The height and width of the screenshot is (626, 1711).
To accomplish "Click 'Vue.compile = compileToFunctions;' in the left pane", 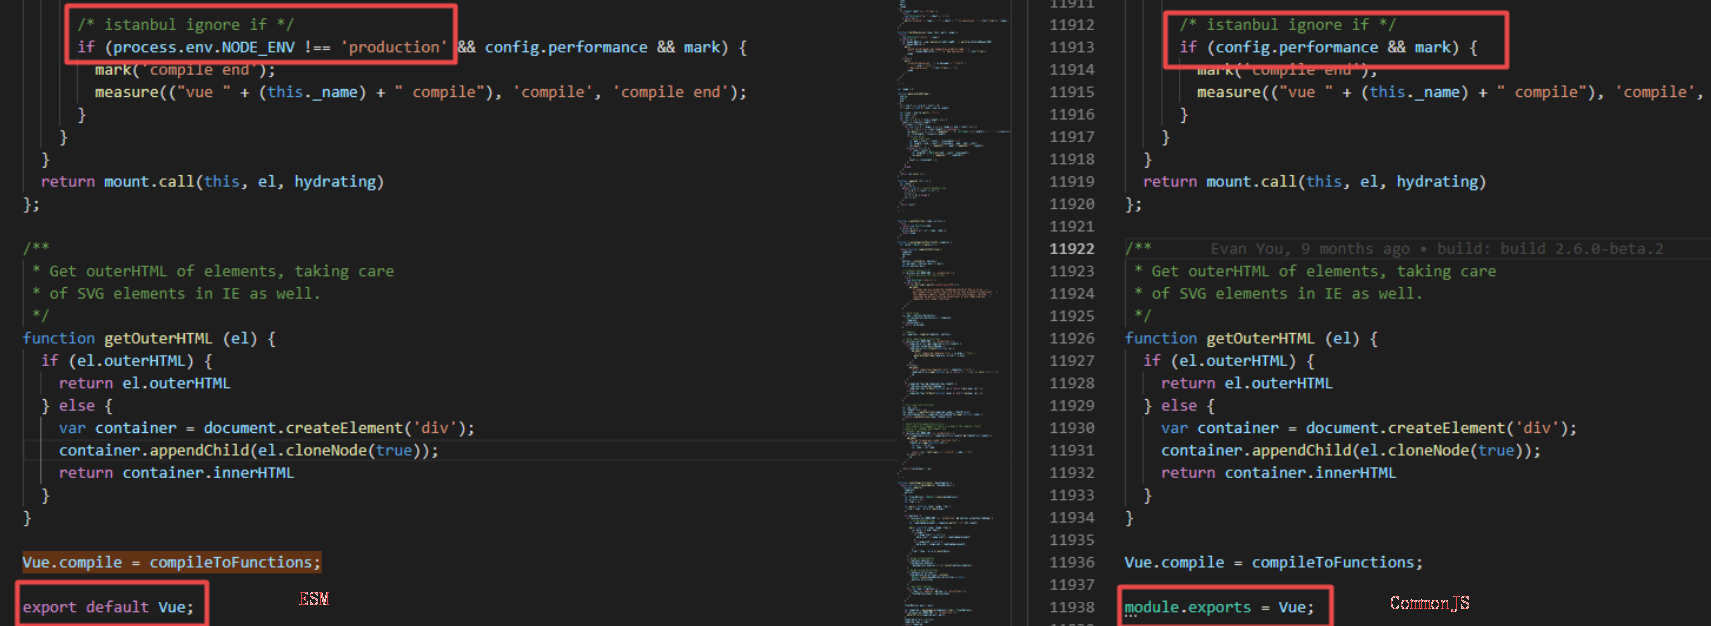I will [172, 563].
